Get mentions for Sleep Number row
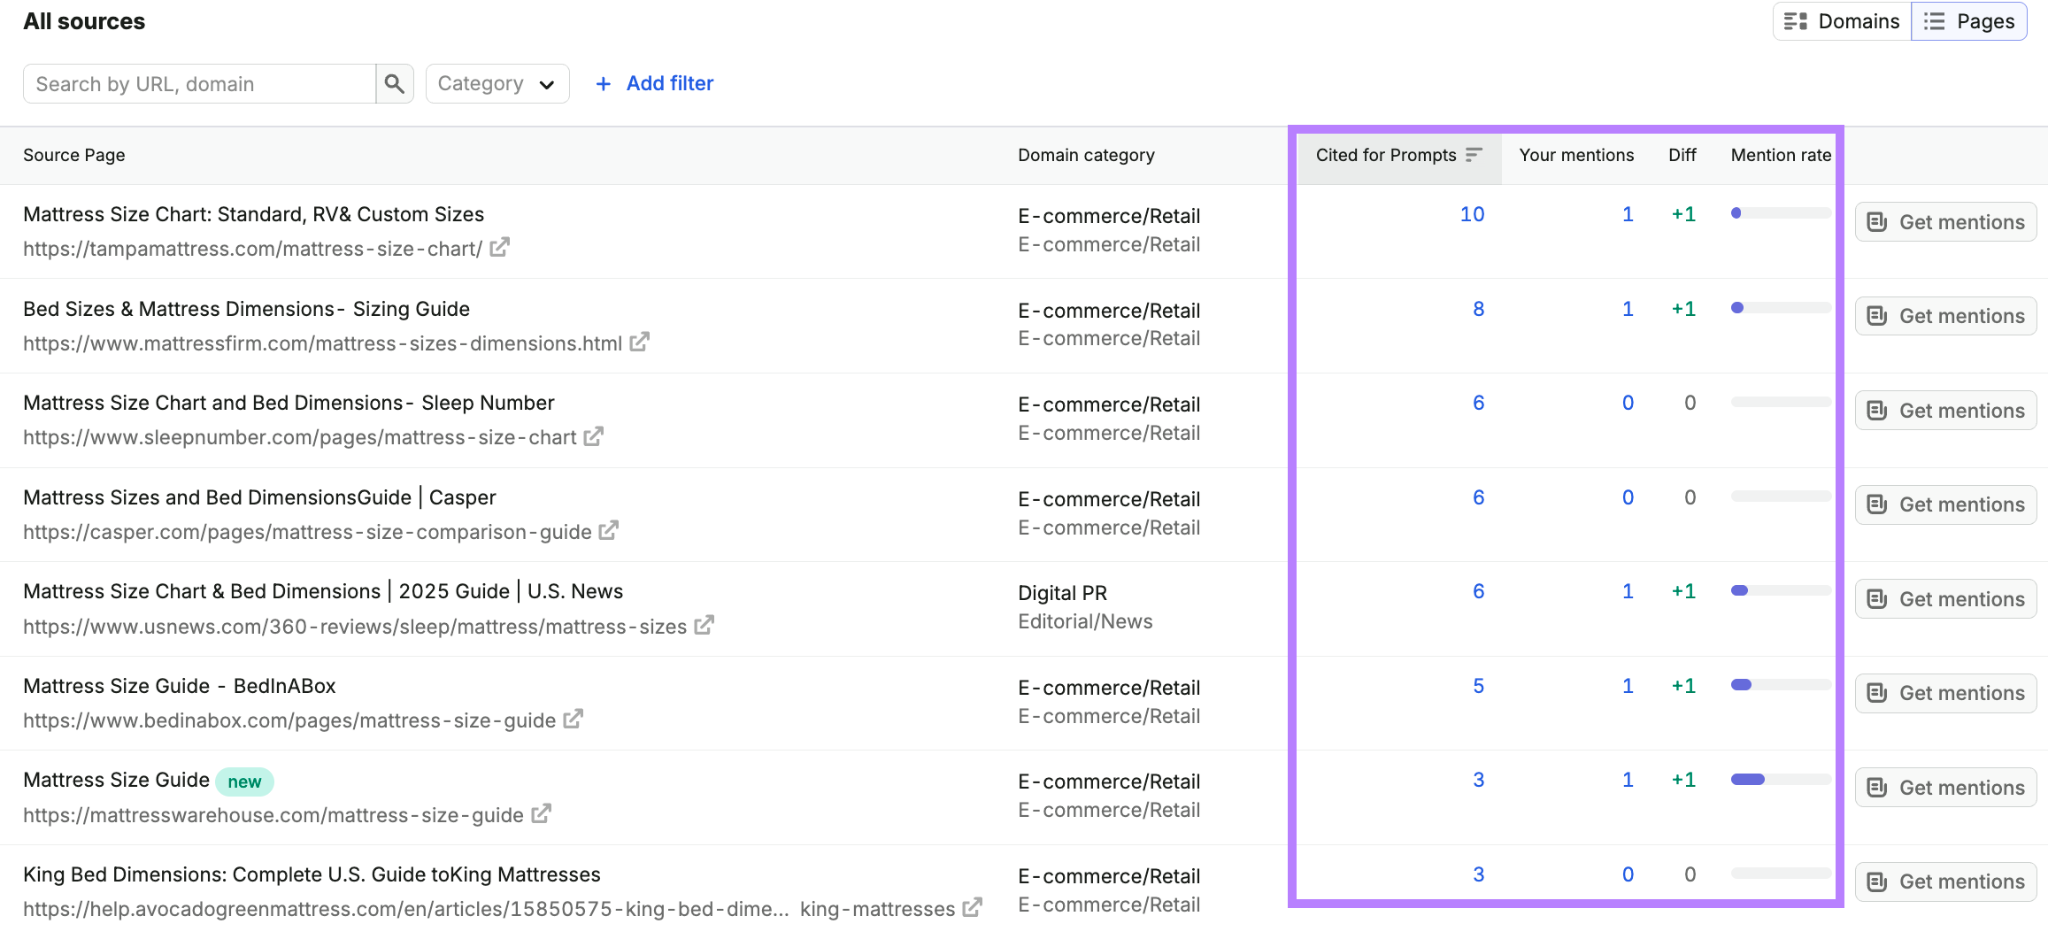Viewport: 2048px width, 926px height. click(x=1946, y=410)
